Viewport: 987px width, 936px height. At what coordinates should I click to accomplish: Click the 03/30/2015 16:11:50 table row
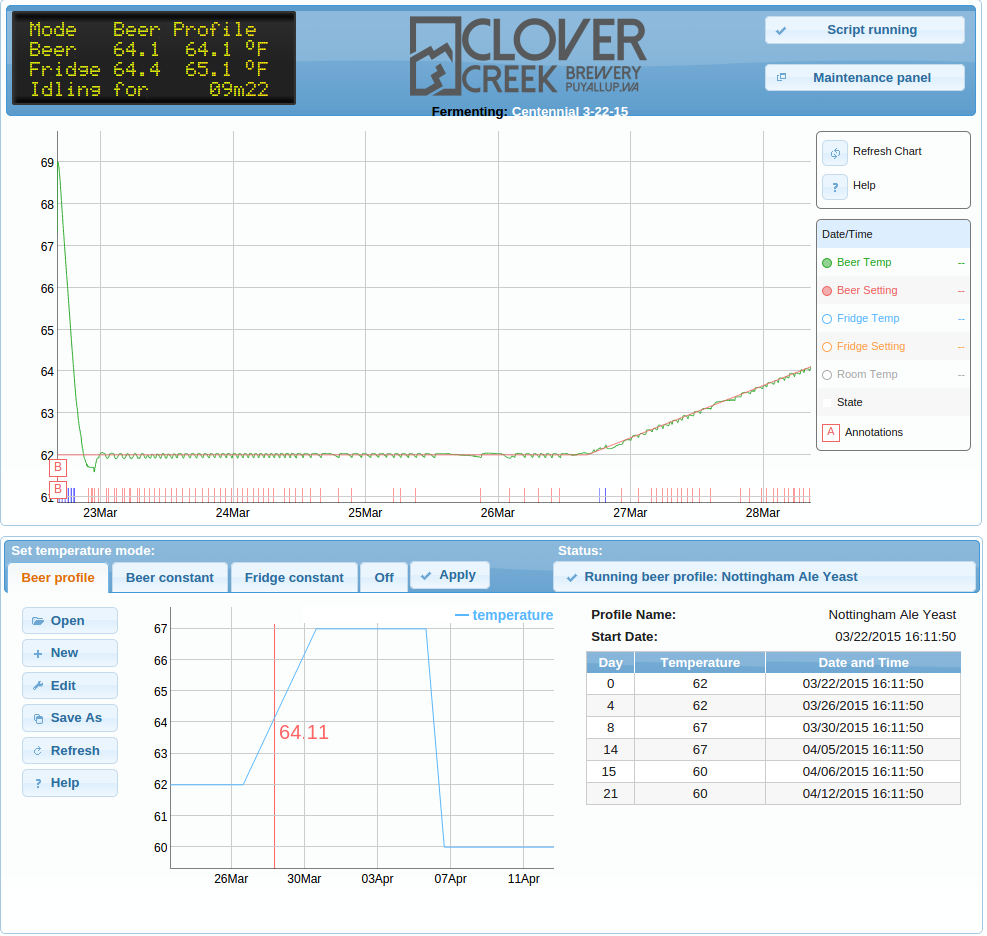[773, 728]
